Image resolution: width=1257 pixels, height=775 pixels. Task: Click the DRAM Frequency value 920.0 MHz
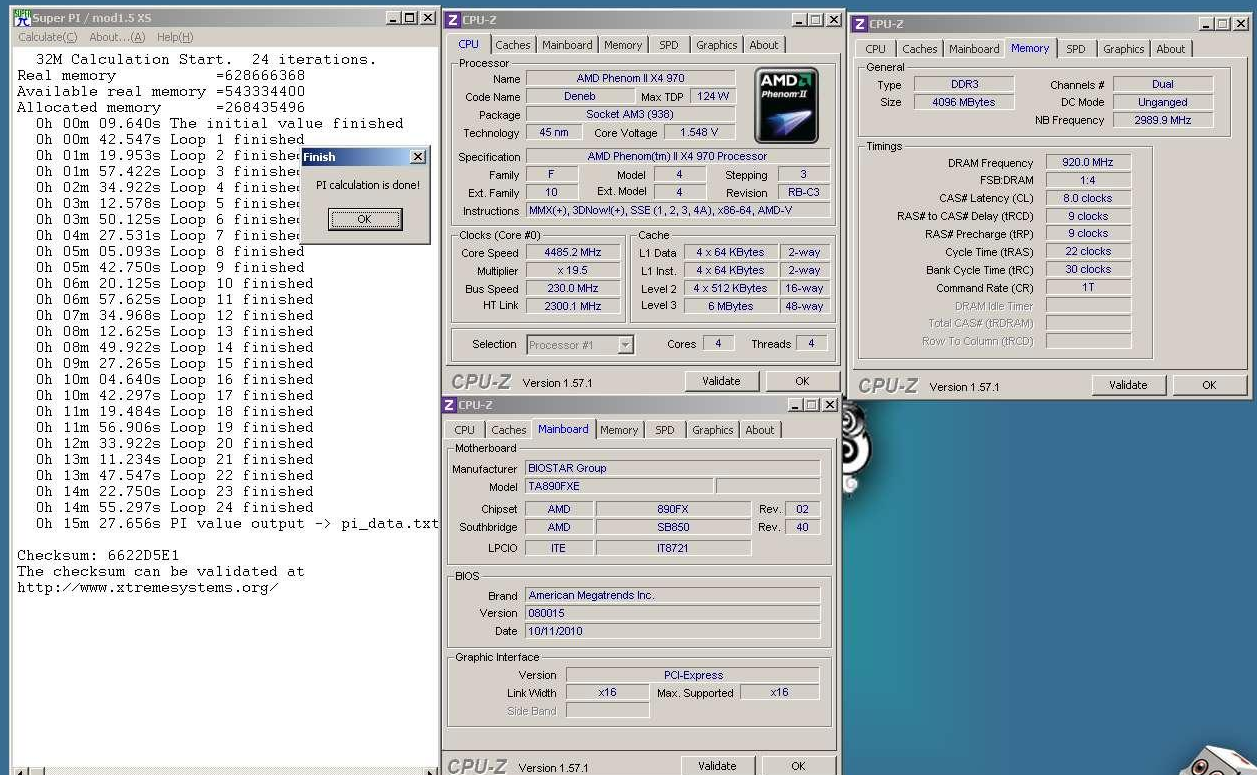point(1088,163)
